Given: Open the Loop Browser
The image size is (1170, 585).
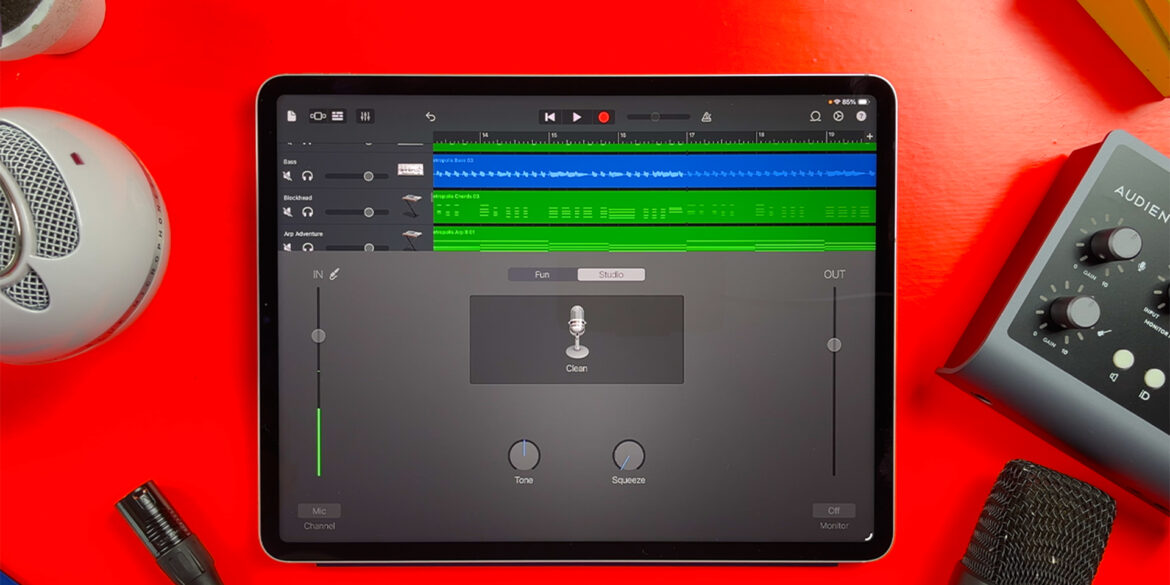Looking at the screenshot, I should point(815,114).
